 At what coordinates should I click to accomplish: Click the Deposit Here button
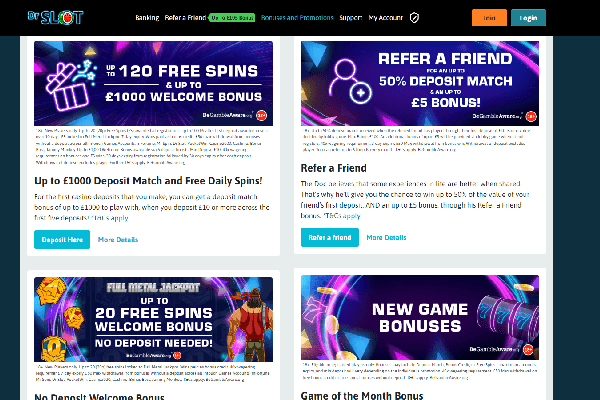(62, 240)
